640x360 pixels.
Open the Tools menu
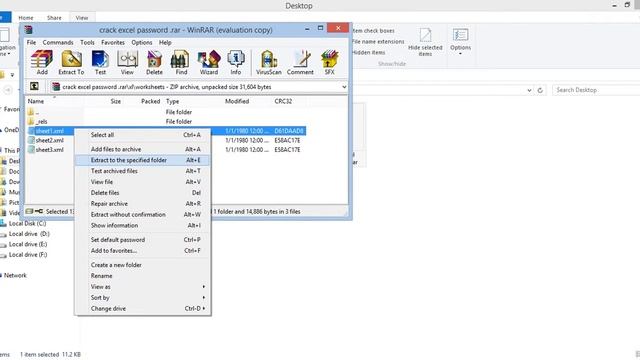[87, 42]
